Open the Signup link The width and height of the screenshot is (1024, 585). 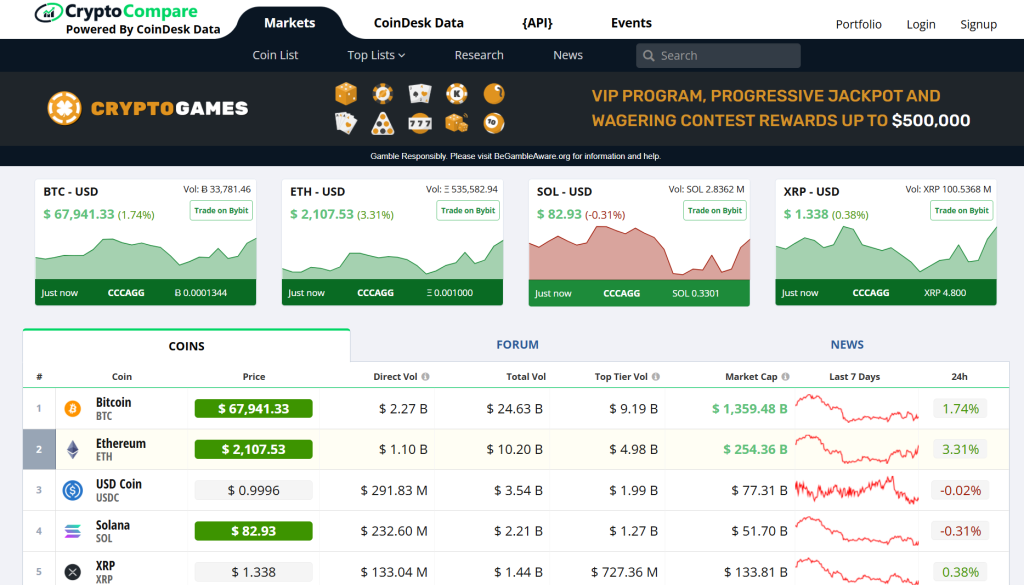[978, 24]
